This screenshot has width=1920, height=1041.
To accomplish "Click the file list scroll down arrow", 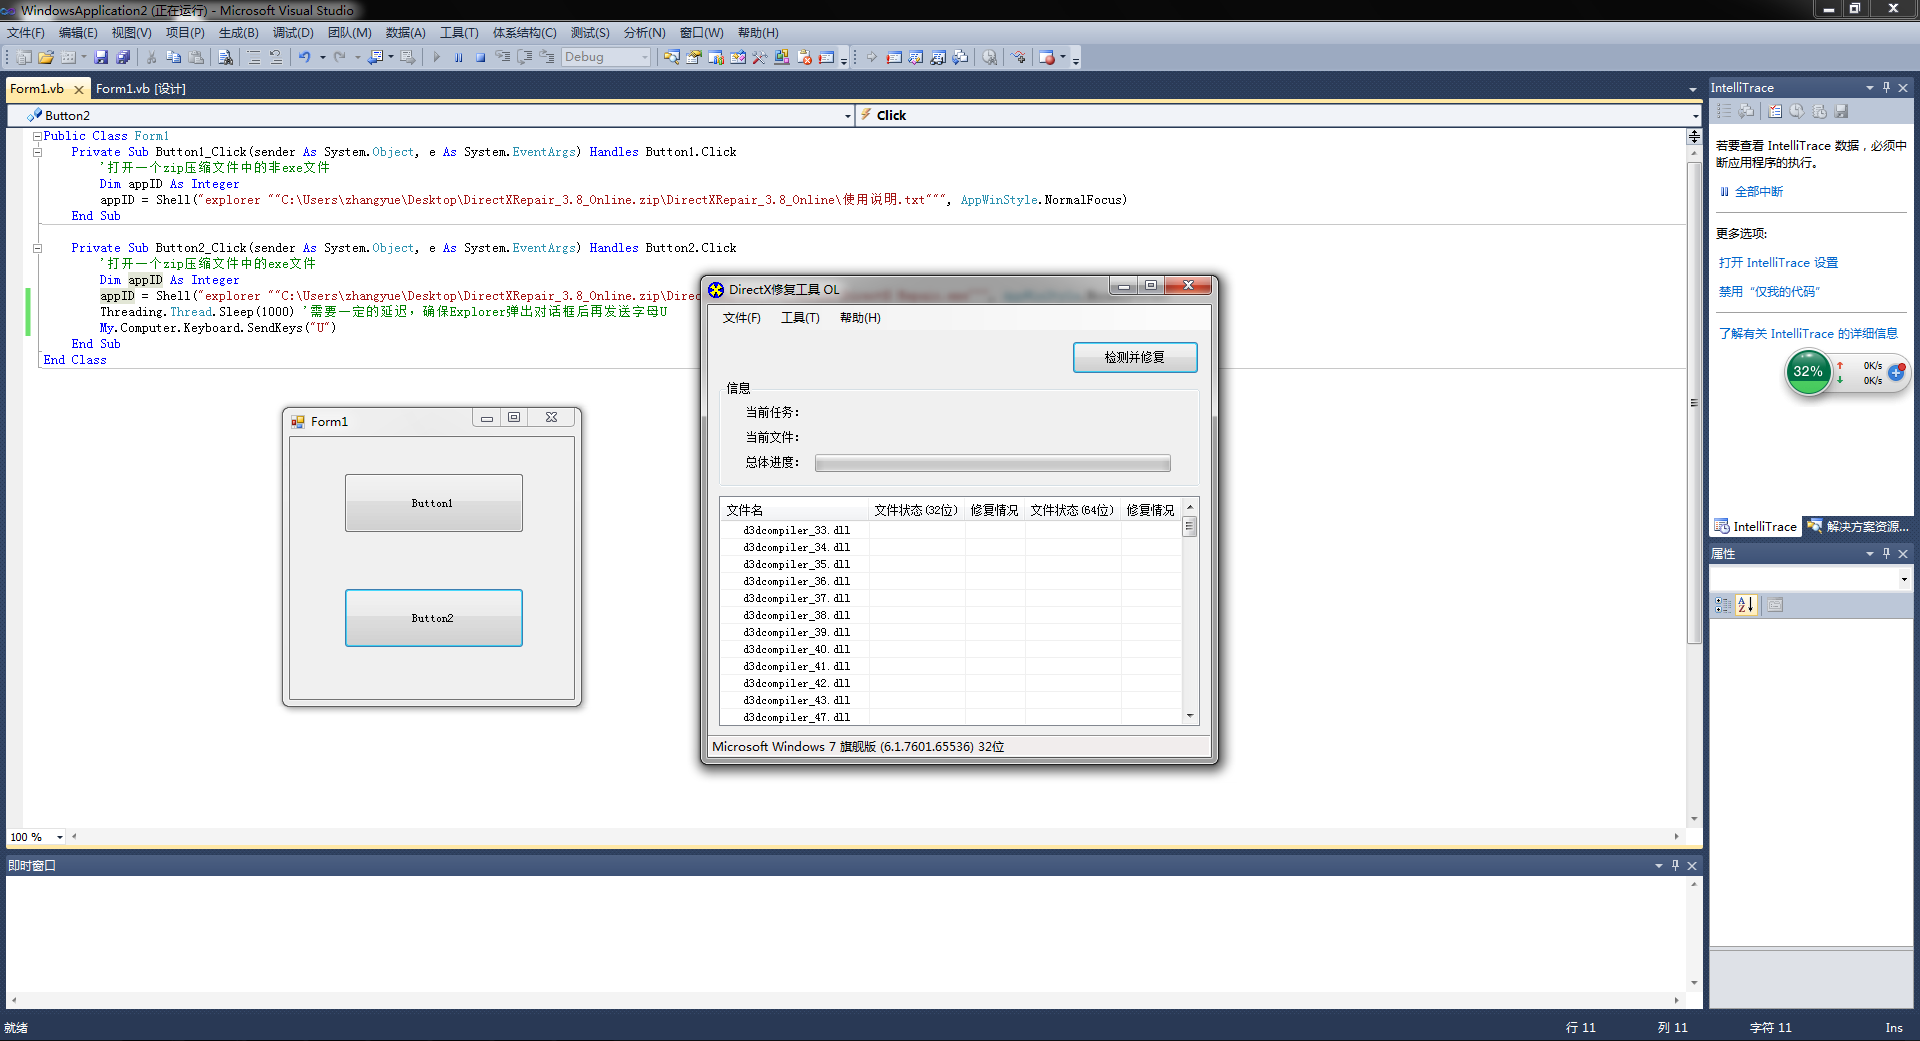I will (x=1190, y=716).
